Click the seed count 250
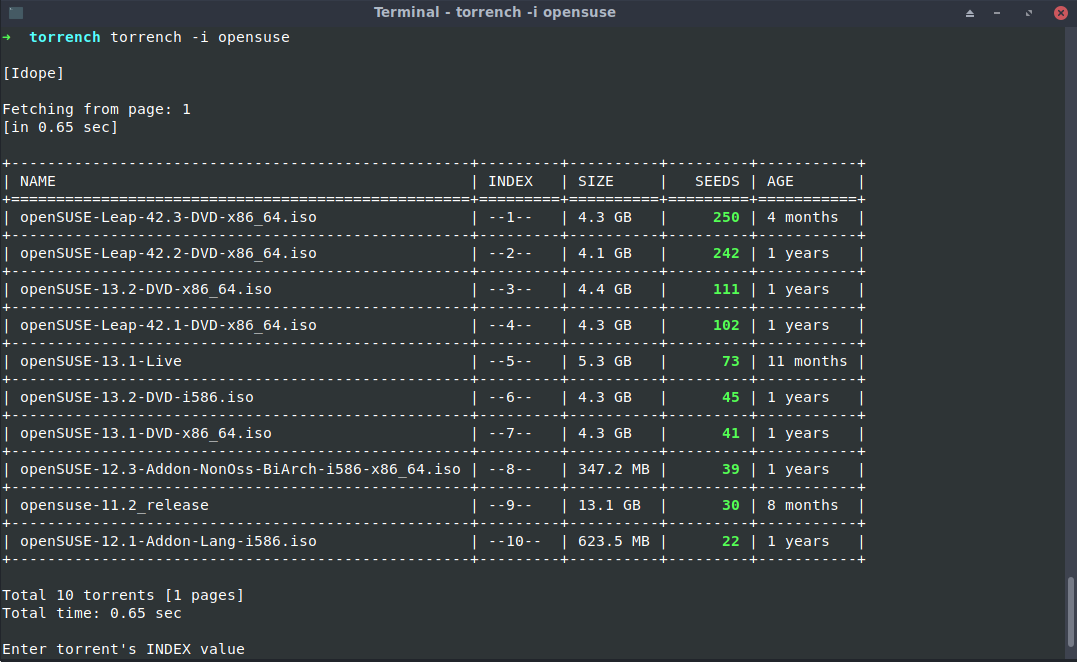Screen dimensions: 1077x662 pyautogui.click(x=726, y=217)
